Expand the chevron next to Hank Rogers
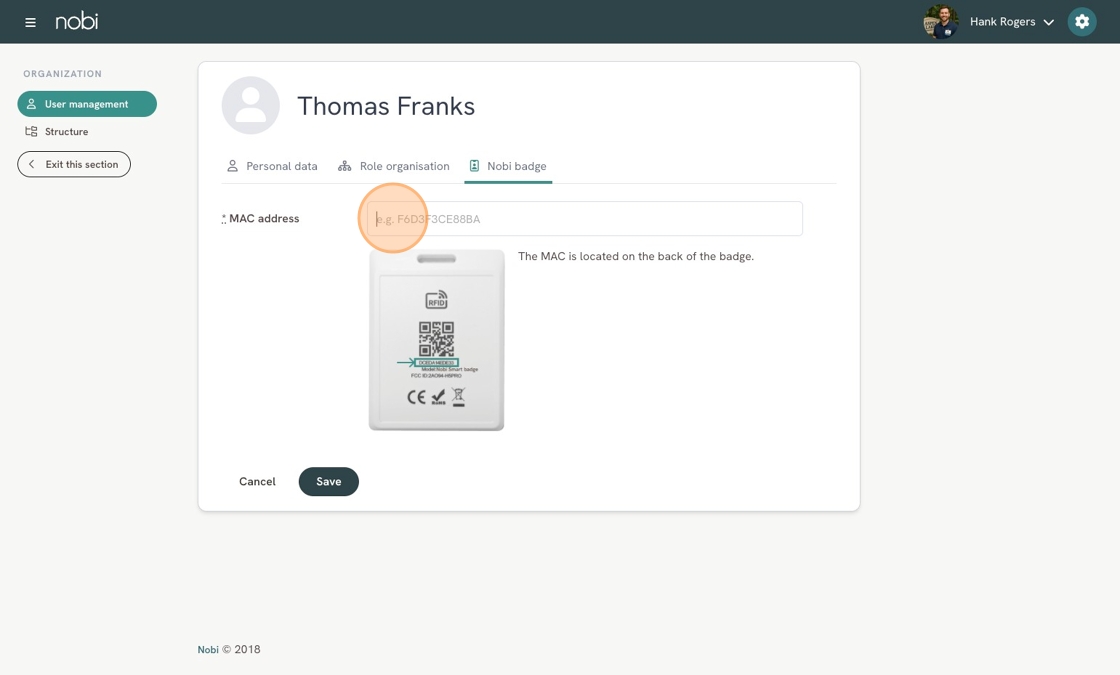 pyautogui.click(x=1048, y=22)
